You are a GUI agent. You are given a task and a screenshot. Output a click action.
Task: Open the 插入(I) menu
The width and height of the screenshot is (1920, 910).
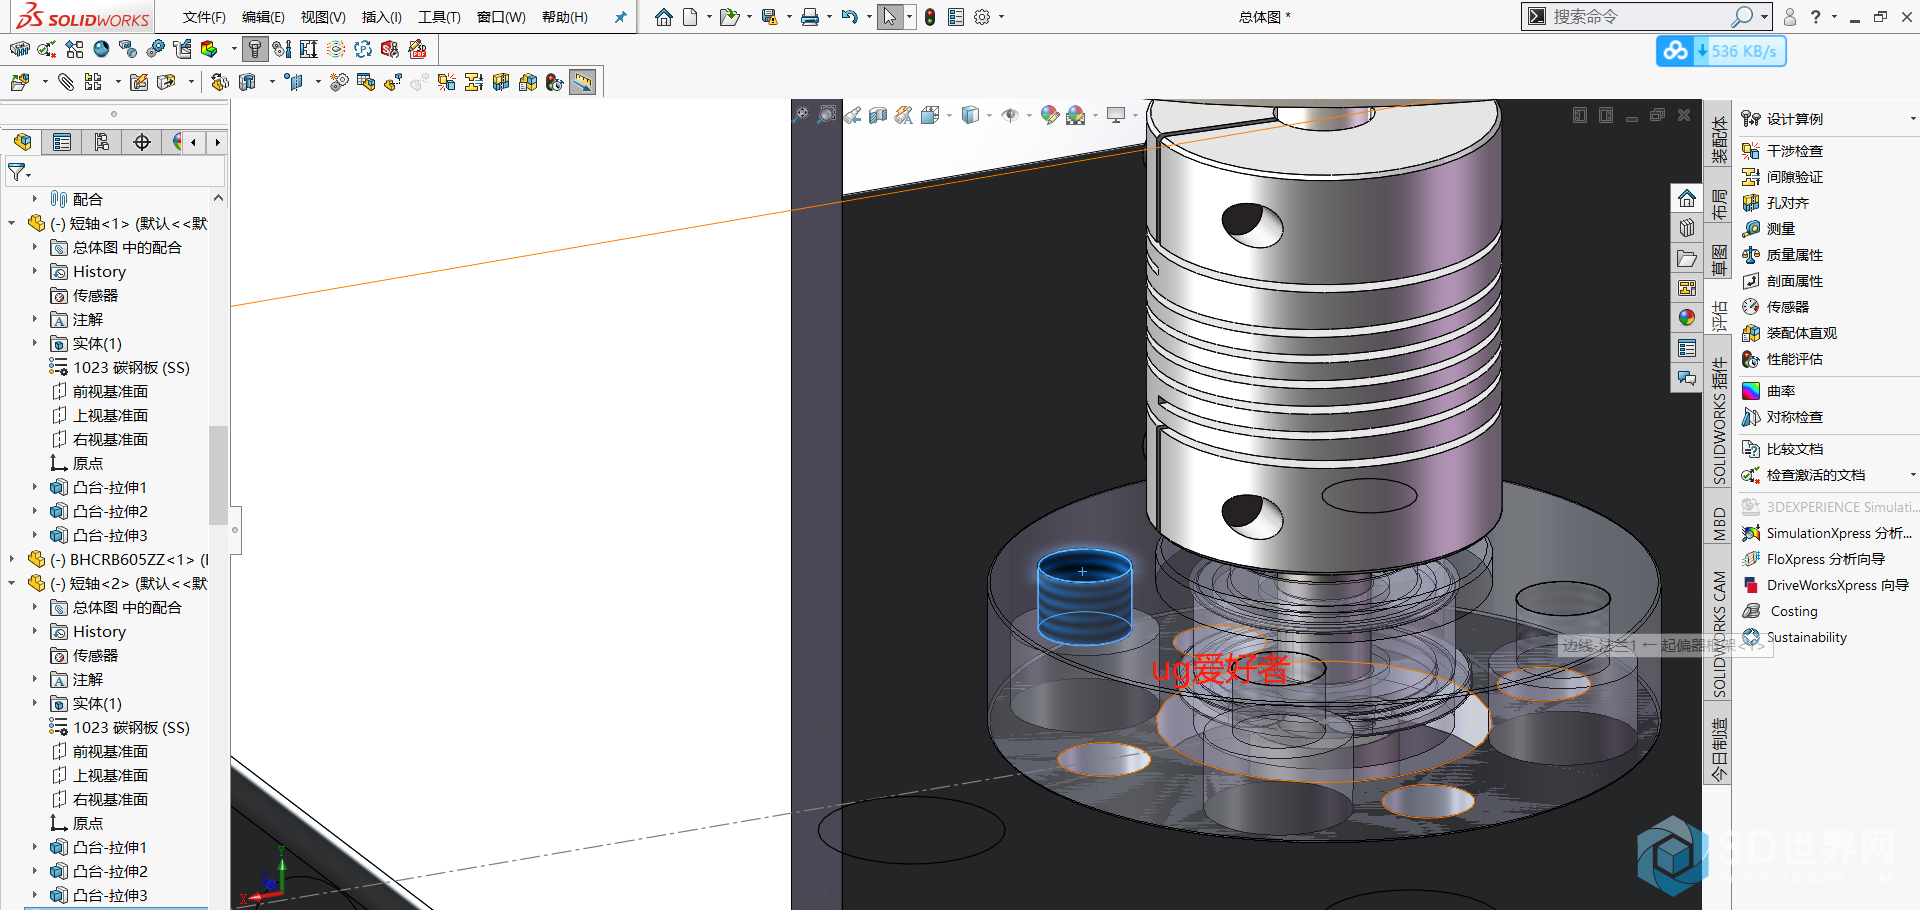(381, 17)
